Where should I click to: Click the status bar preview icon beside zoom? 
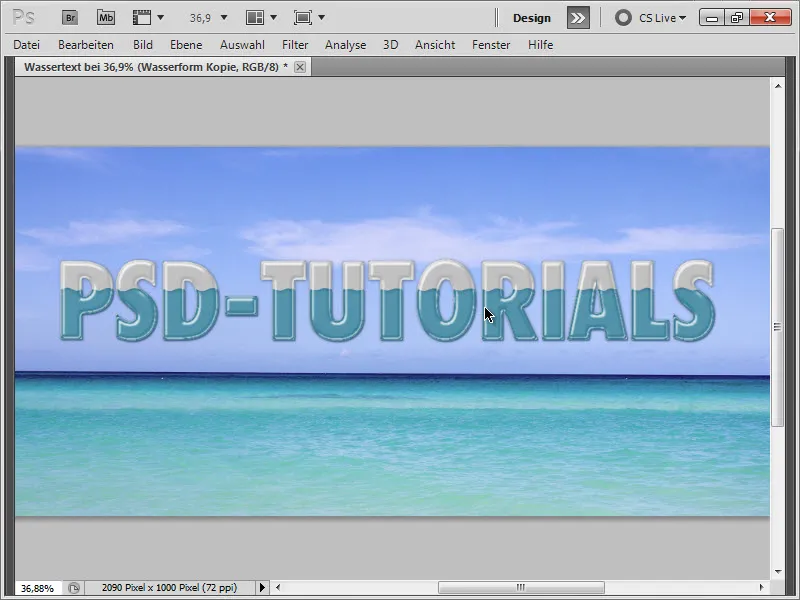point(73,588)
